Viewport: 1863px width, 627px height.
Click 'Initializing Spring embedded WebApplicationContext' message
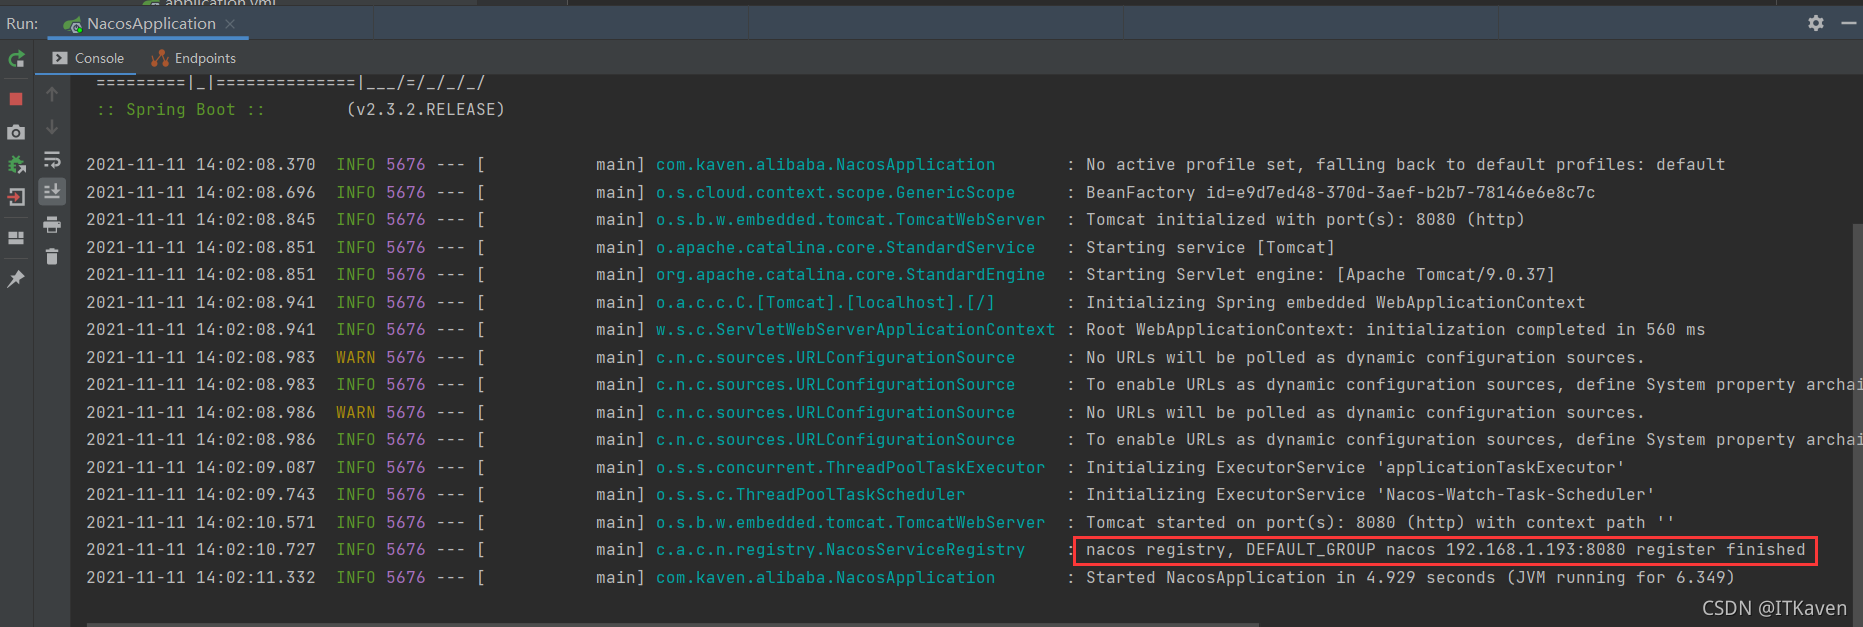click(1335, 302)
